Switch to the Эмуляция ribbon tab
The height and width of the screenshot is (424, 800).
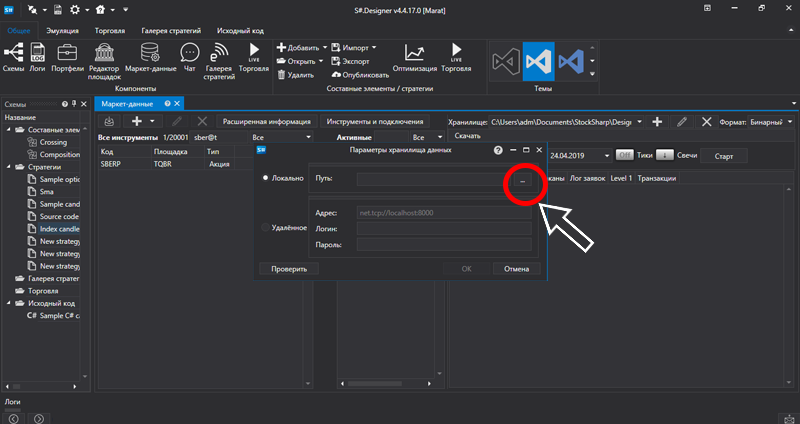pyautogui.click(x=64, y=31)
